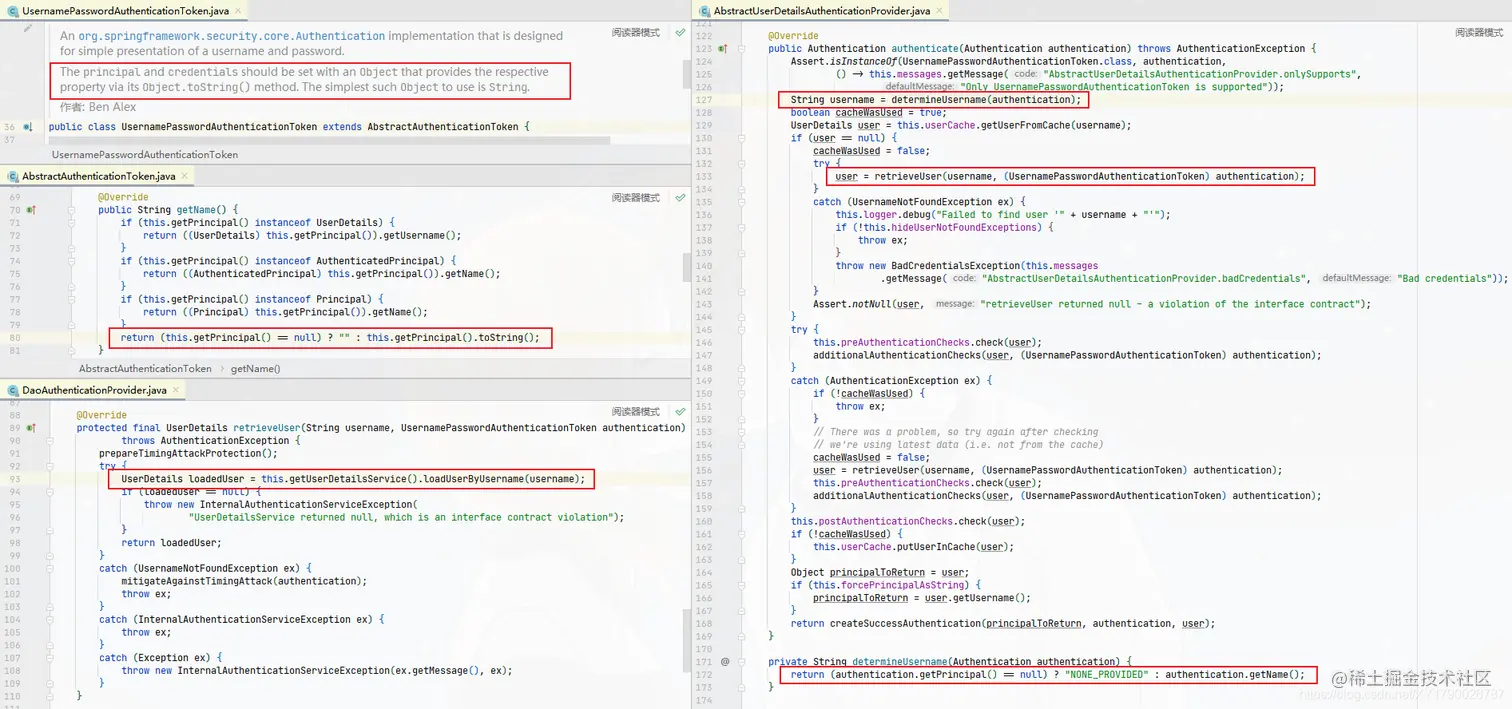This screenshot has width=1512, height=709.
Task: Click the override gutter icon on line 123
Action: point(722,49)
